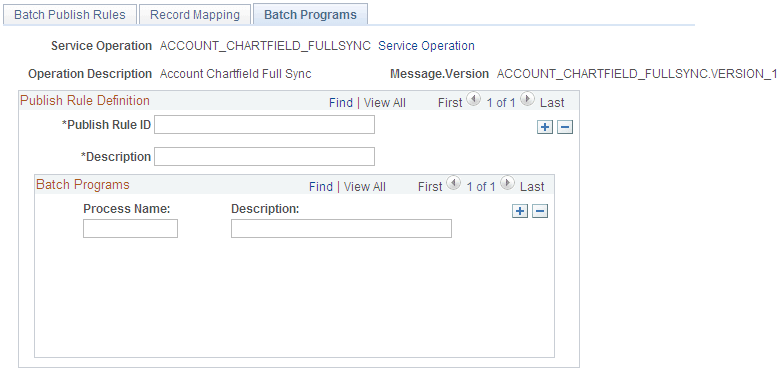Select the Account Chartfield Full Sync text

(236, 74)
